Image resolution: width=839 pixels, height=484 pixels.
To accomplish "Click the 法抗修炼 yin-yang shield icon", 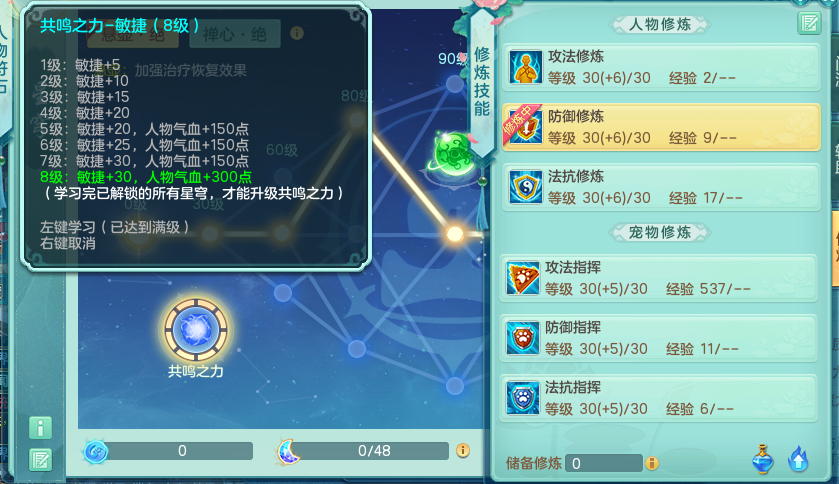I will [525, 187].
